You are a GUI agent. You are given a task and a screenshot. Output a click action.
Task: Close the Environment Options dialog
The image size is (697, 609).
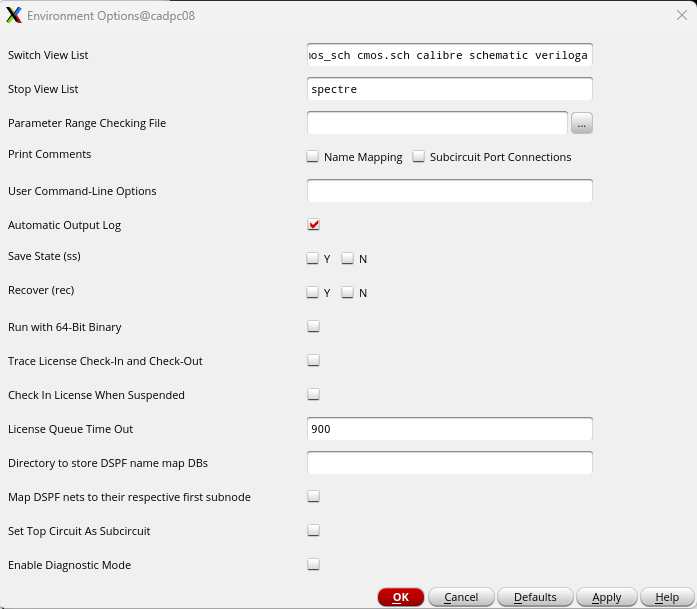(681, 16)
